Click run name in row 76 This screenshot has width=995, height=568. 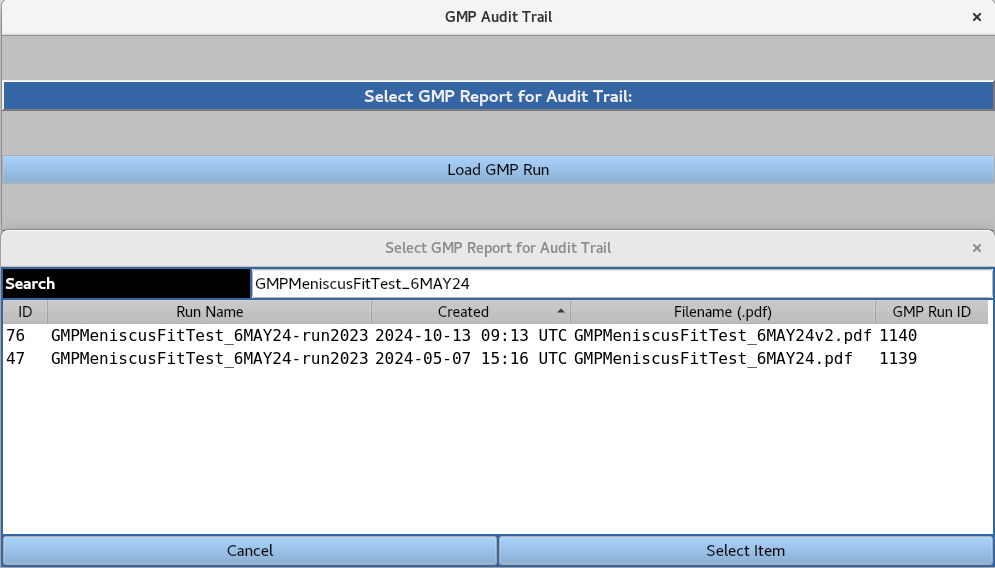[209, 335]
